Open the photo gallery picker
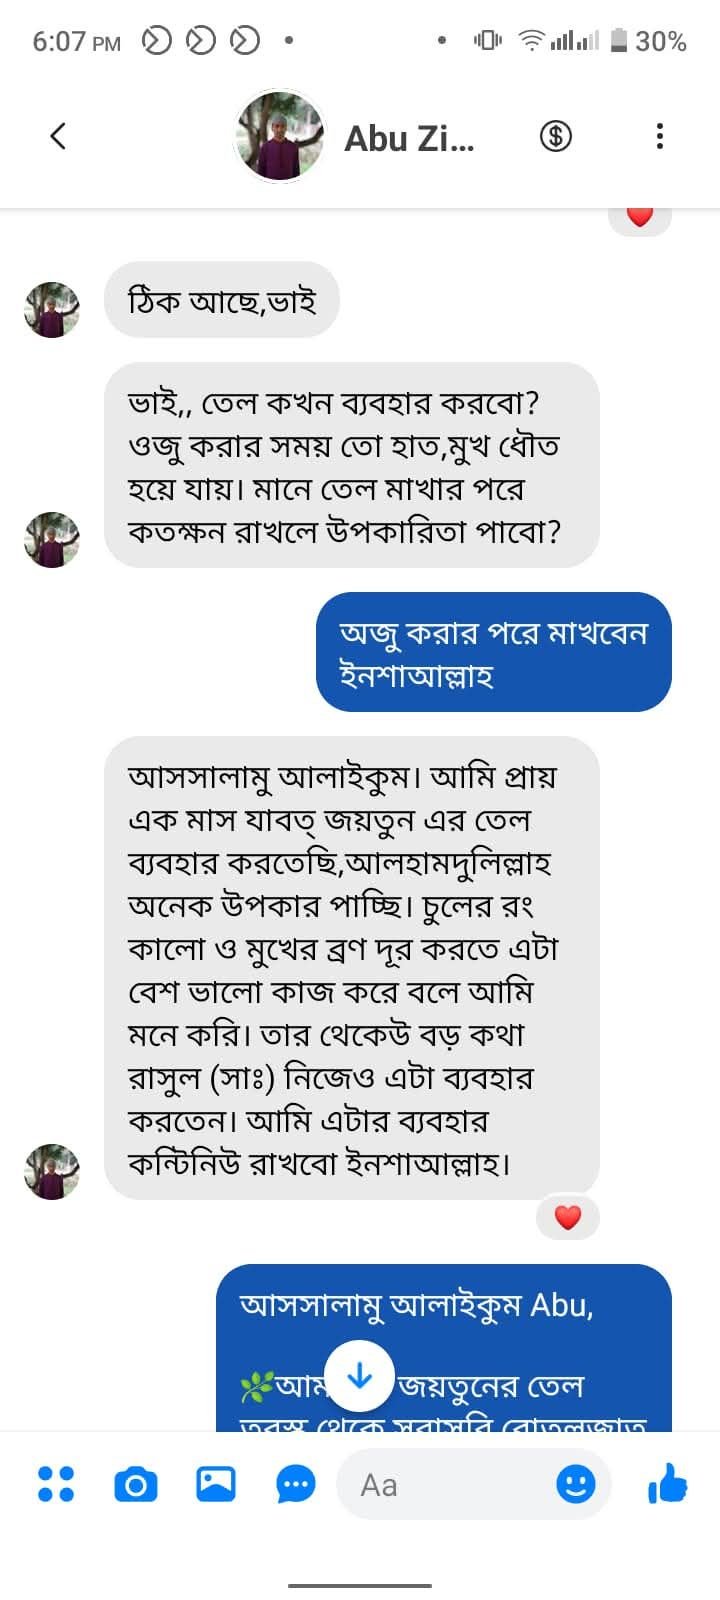The width and height of the screenshot is (720, 1600). pos(216,1484)
